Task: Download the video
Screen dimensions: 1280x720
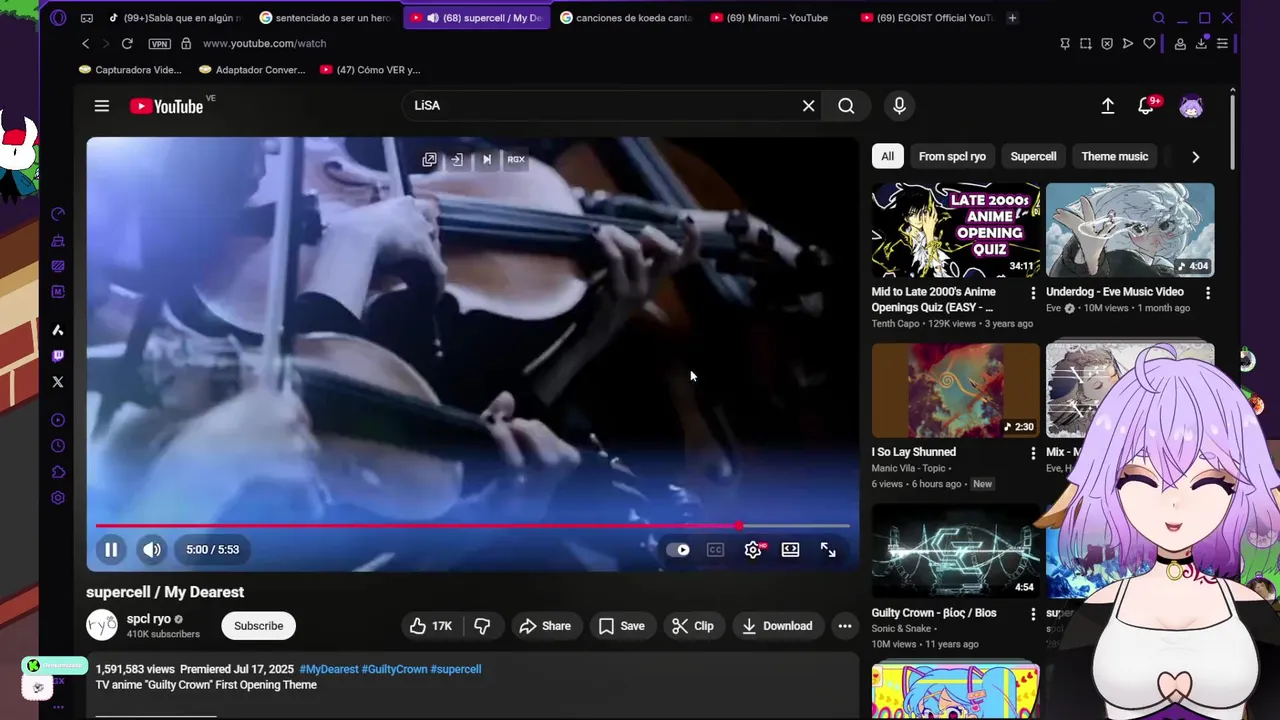Action: [x=777, y=626]
